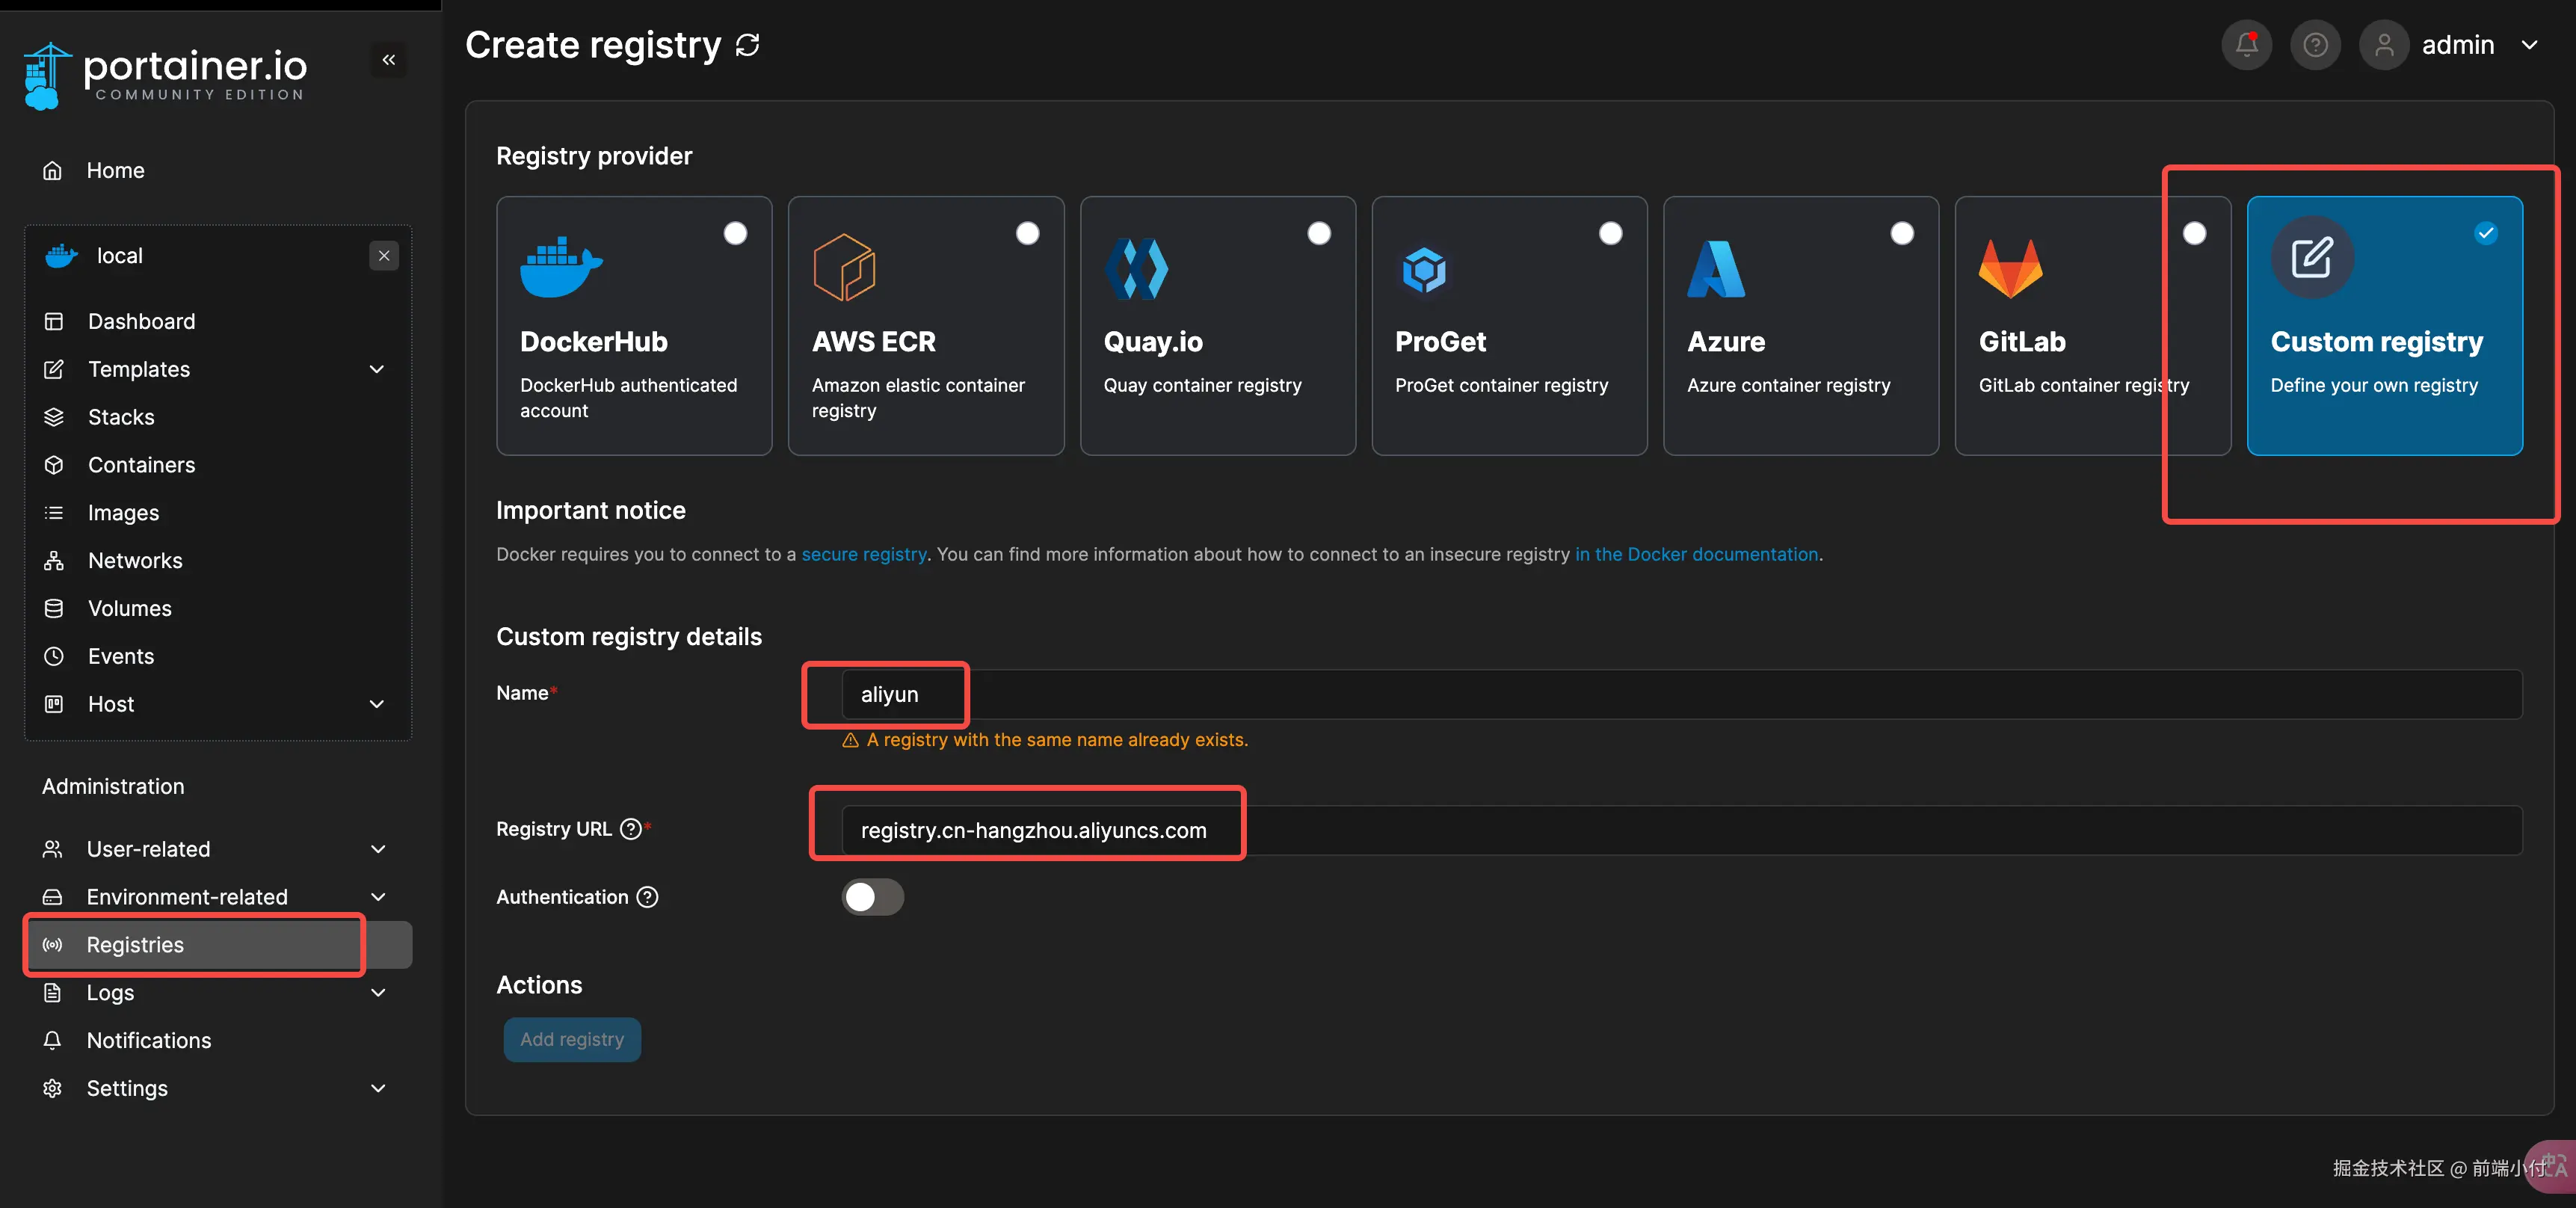This screenshot has height=1208, width=2576.
Task: Click the admin user avatar icon
Action: [x=2384, y=45]
